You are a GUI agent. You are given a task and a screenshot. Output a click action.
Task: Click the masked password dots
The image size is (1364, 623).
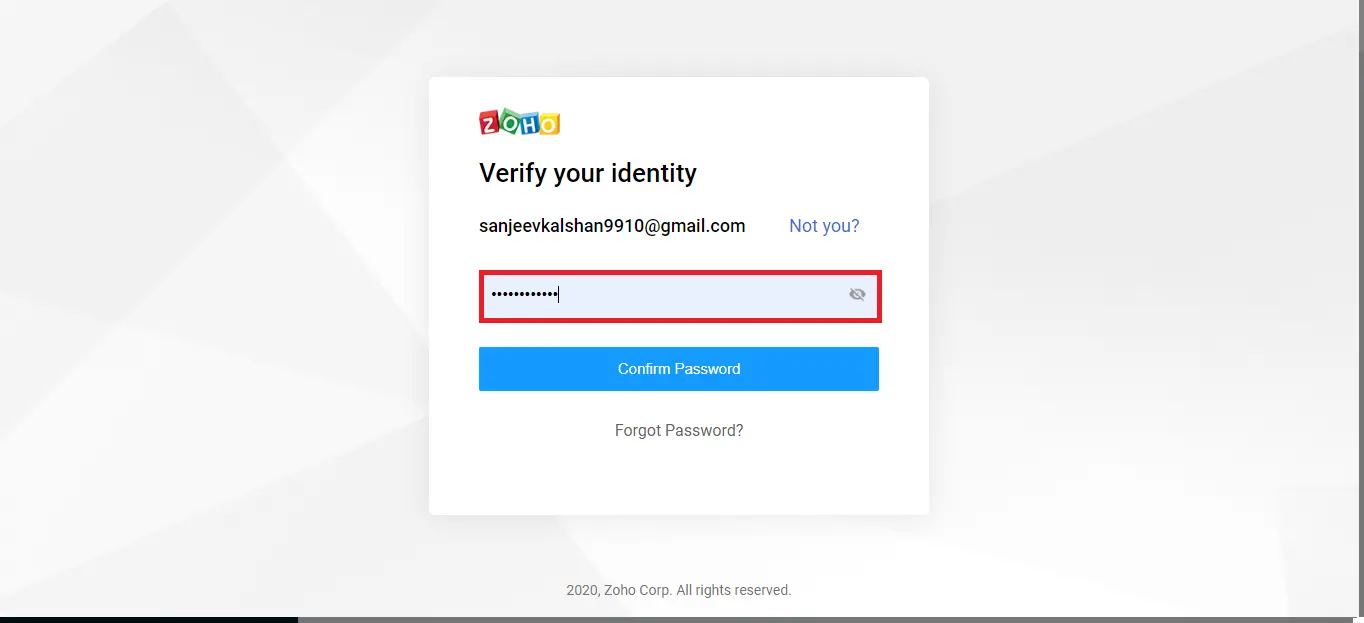tap(523, 294)
